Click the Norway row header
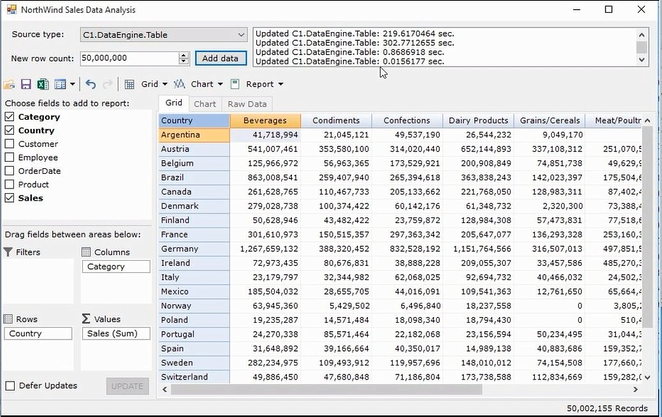Screen dimensions: 662x417 [194, 306]
